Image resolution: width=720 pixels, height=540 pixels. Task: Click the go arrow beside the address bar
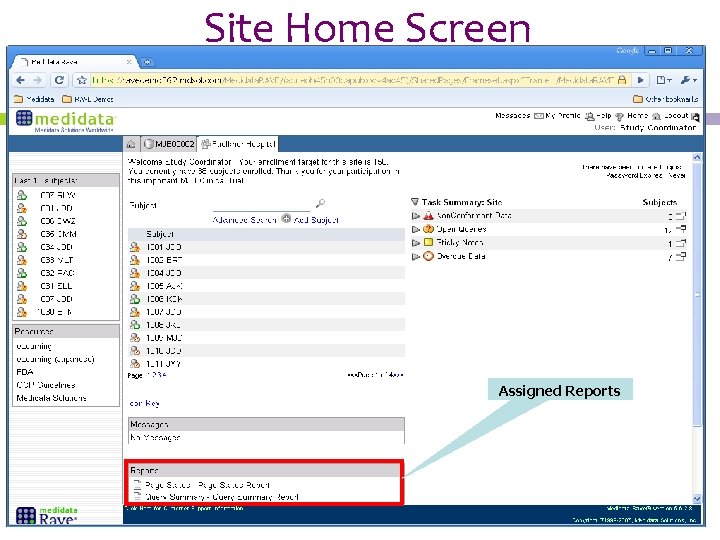click(641, 80)
